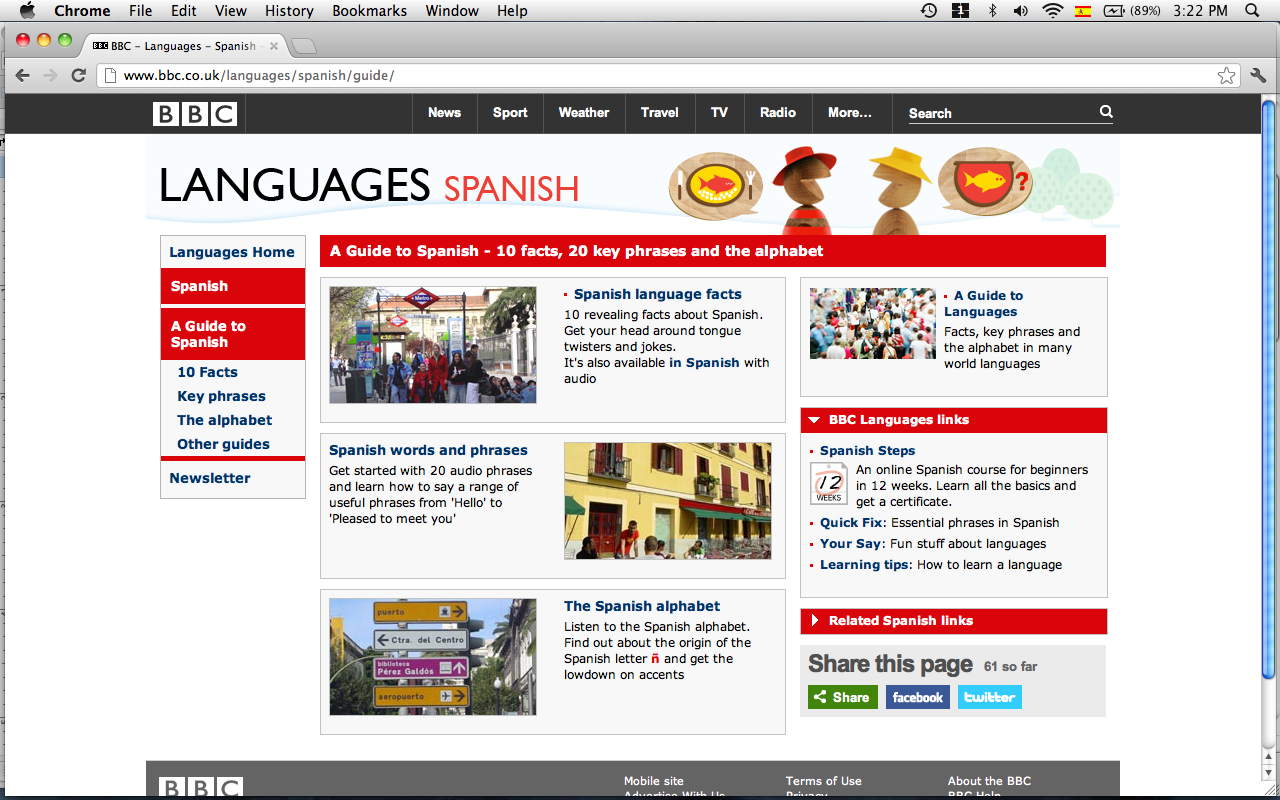1280x800 pixels.
Task: Click the crowd photo thumbnail
Action: [873, 324]
